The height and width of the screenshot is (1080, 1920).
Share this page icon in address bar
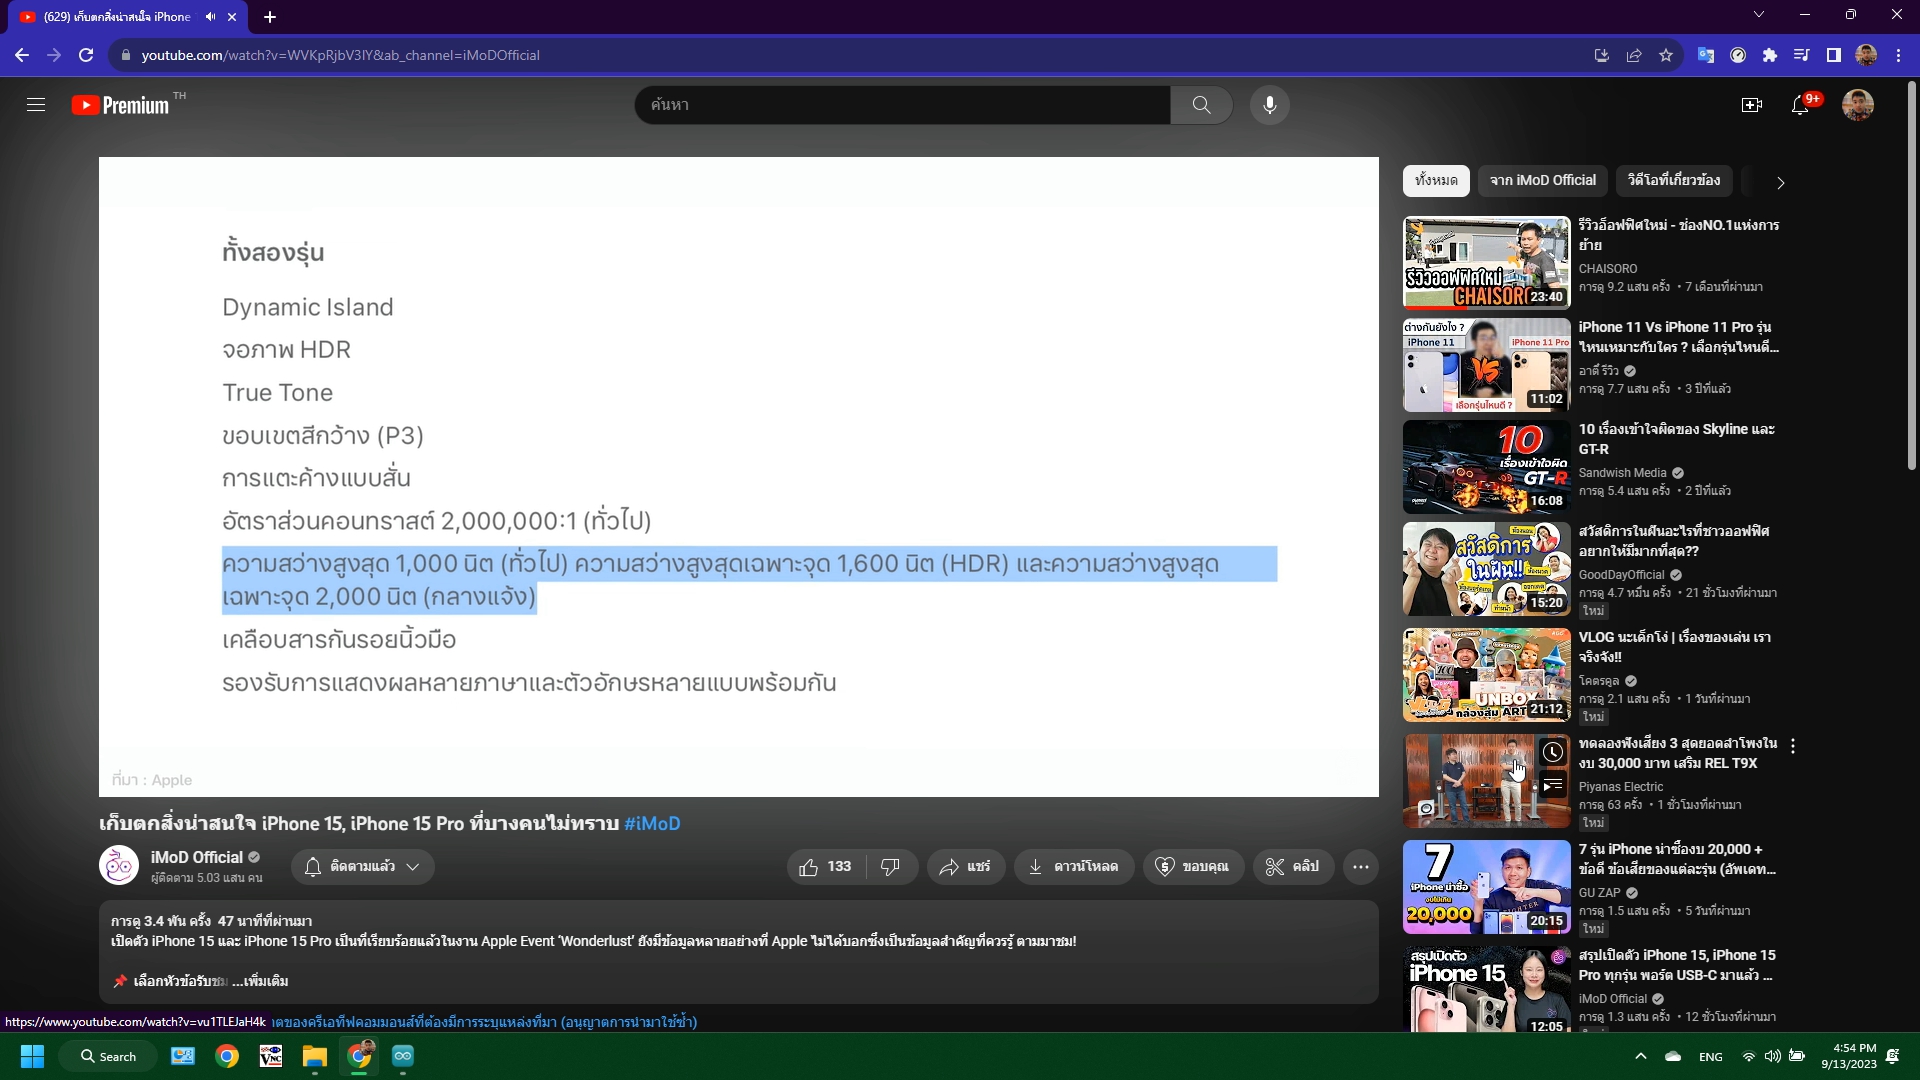[x=1634, y=55]
